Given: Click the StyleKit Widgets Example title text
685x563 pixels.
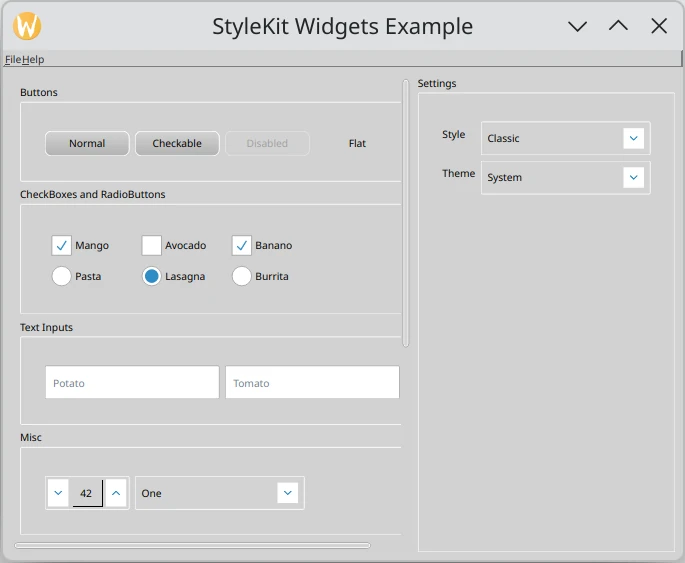Looking at the screenshot, I should tap(342, 26).
